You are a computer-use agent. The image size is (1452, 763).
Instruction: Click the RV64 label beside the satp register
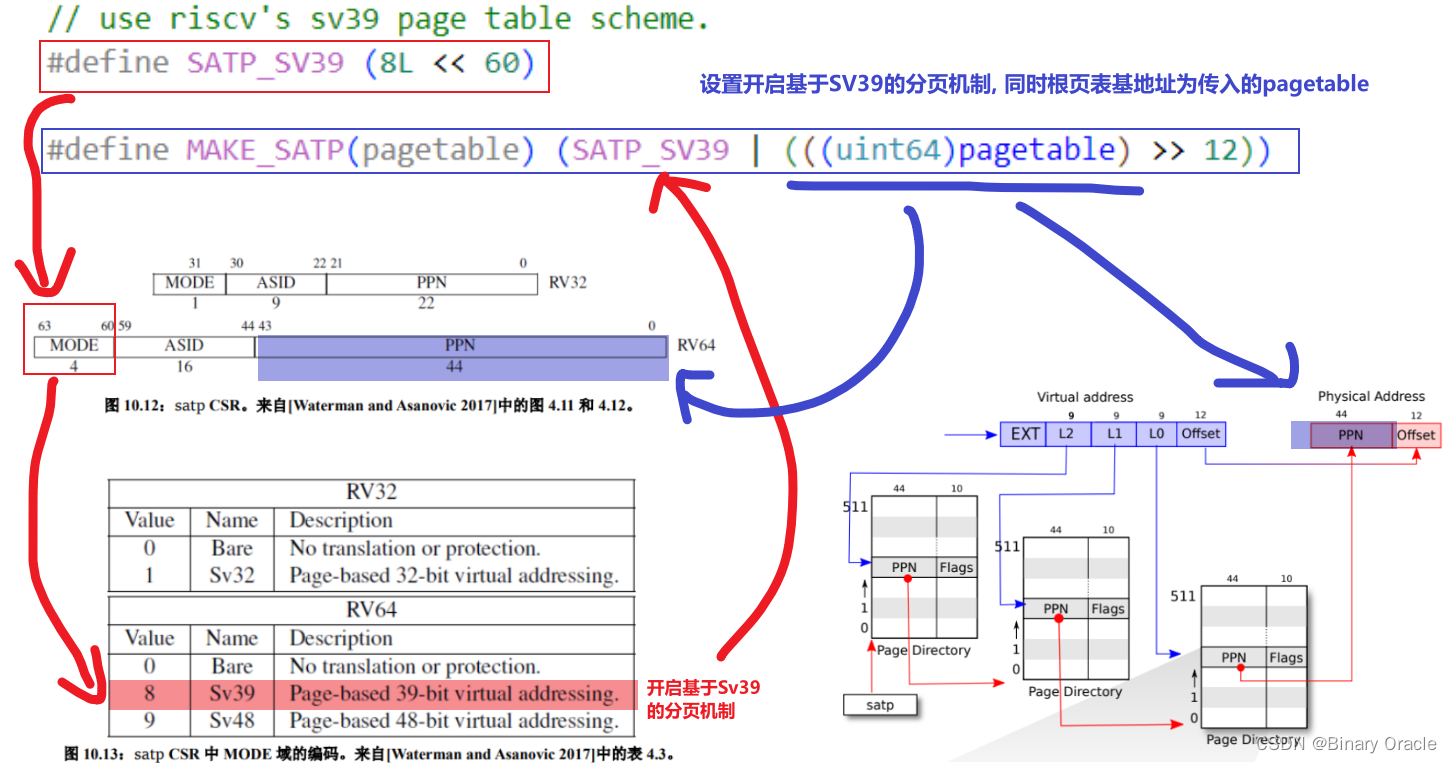tap(696, 346)
